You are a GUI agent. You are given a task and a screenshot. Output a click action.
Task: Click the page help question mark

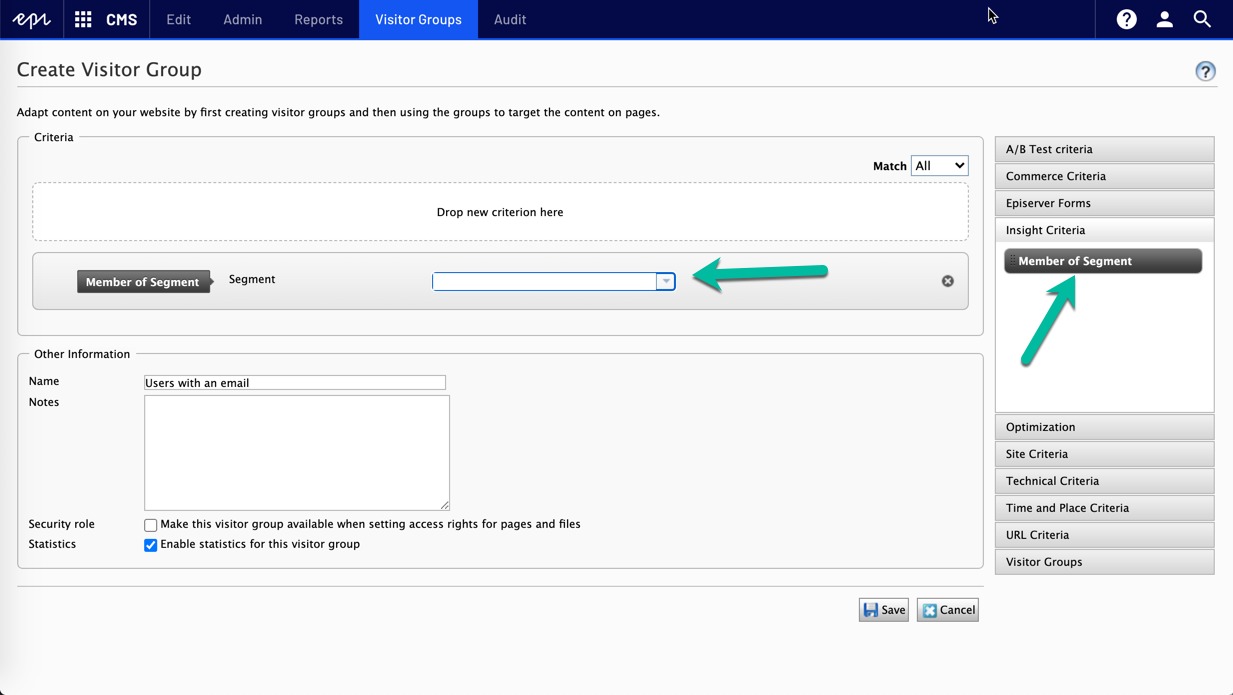click(1205, 71)
